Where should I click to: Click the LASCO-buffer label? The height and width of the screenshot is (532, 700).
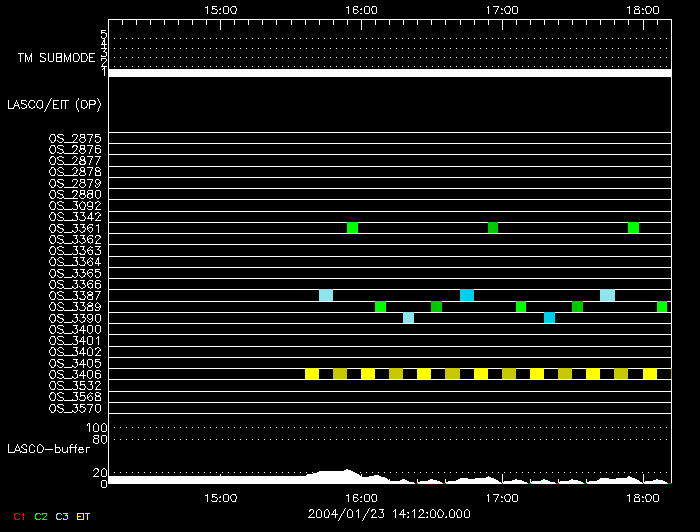coord(43,449)
